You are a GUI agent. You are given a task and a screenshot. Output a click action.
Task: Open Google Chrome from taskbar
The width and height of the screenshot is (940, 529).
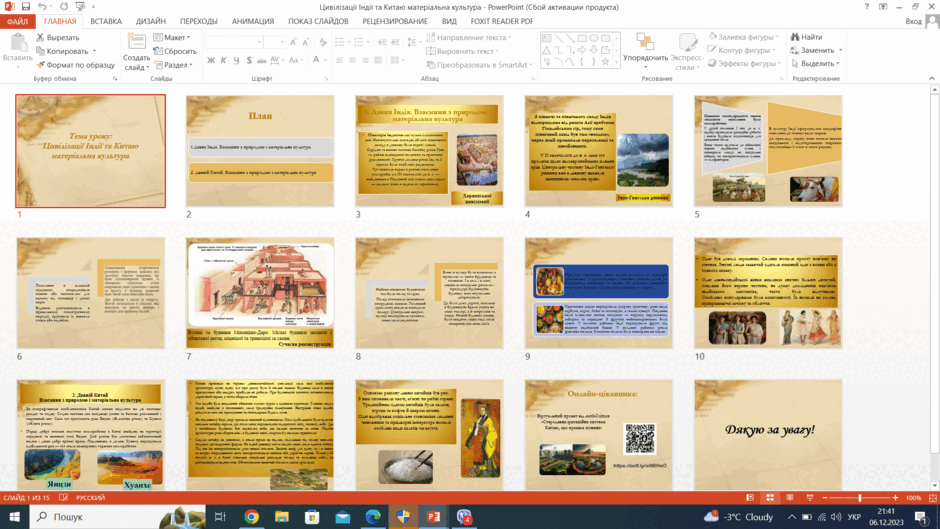point(251,516)
